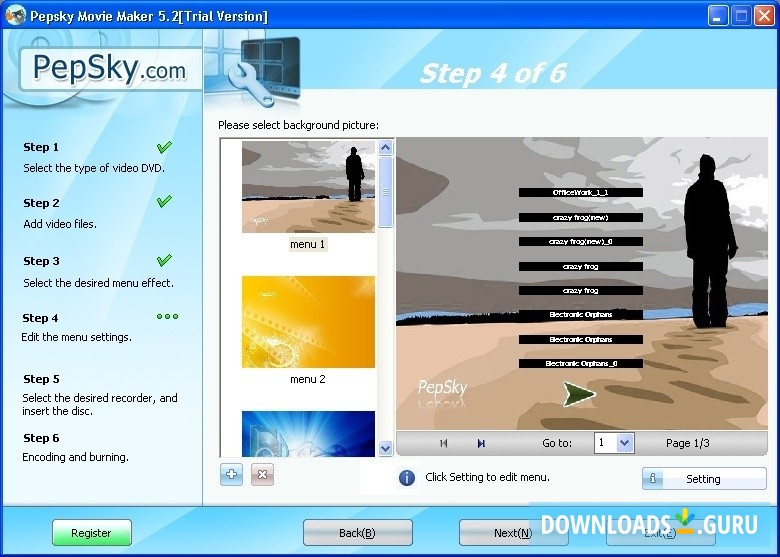This screenshot has height=557, width=780.
Task: Click the Page 1/3 indicator
Action: tap(687, 443)
